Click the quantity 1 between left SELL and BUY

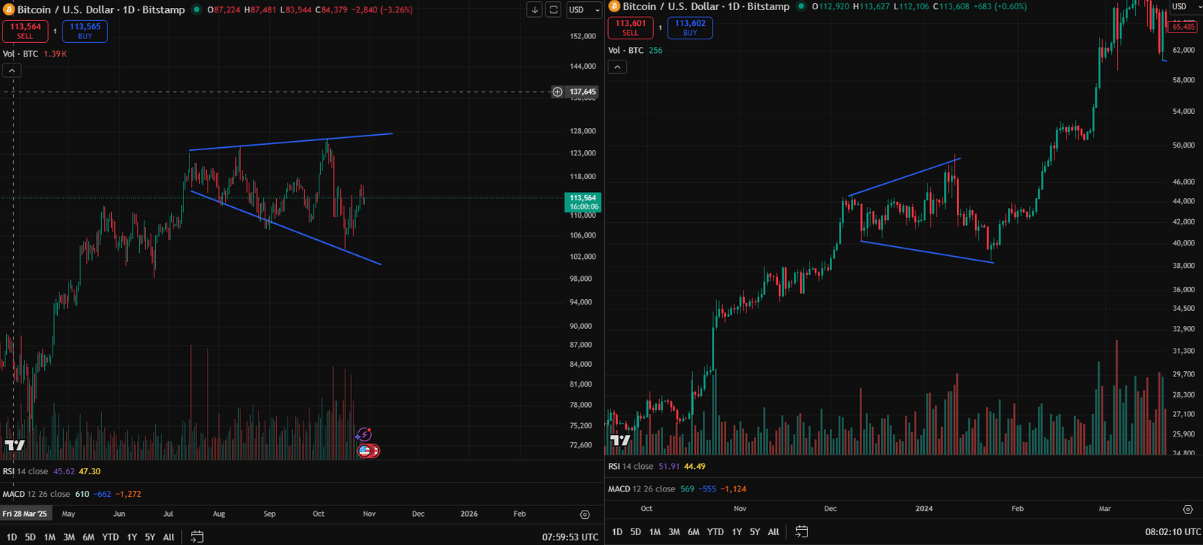(55, 31)
